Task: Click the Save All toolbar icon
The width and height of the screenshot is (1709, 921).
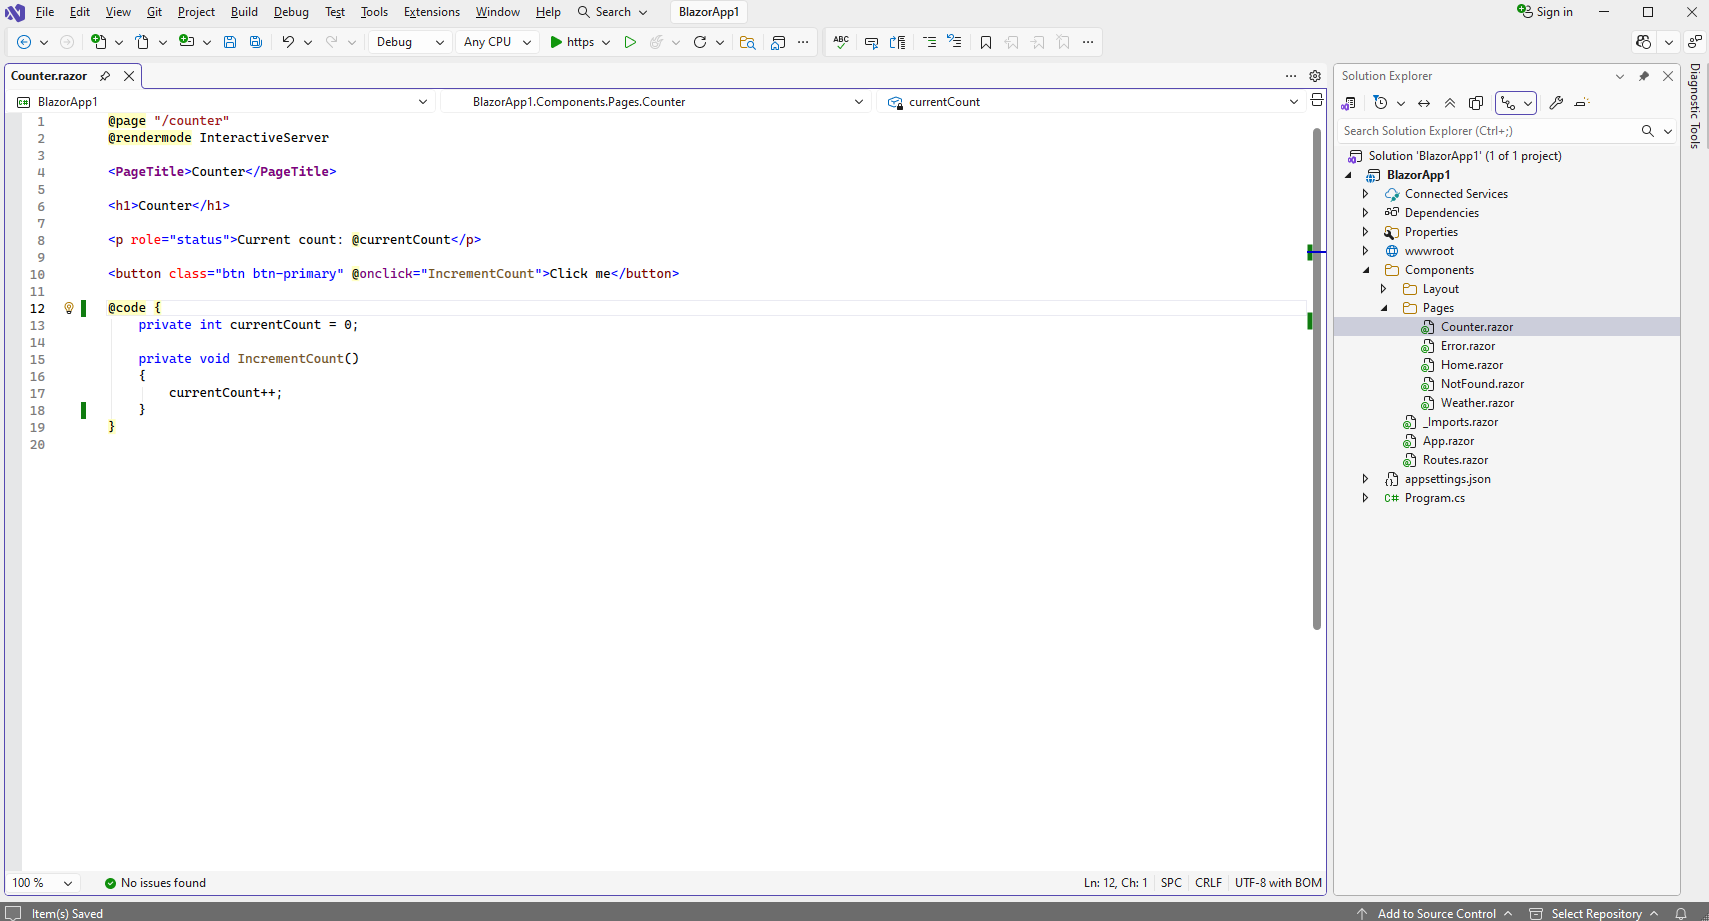Action: tap(256, 42)
